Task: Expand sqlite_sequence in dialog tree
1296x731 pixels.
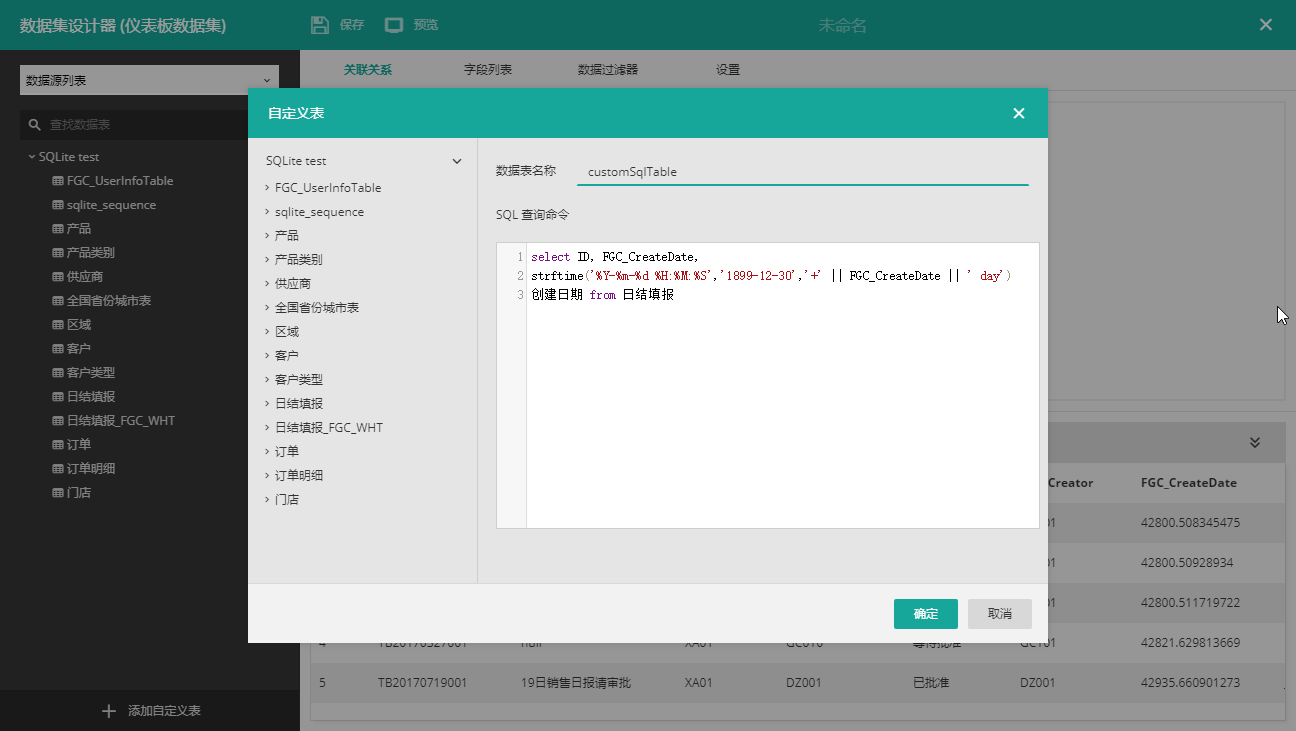Action: click(x=267, y=211)
